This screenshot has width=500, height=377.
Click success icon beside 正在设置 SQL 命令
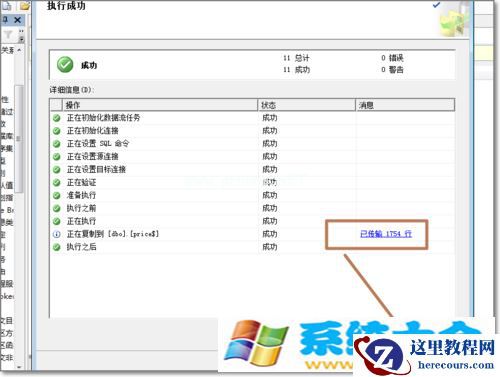57,144
